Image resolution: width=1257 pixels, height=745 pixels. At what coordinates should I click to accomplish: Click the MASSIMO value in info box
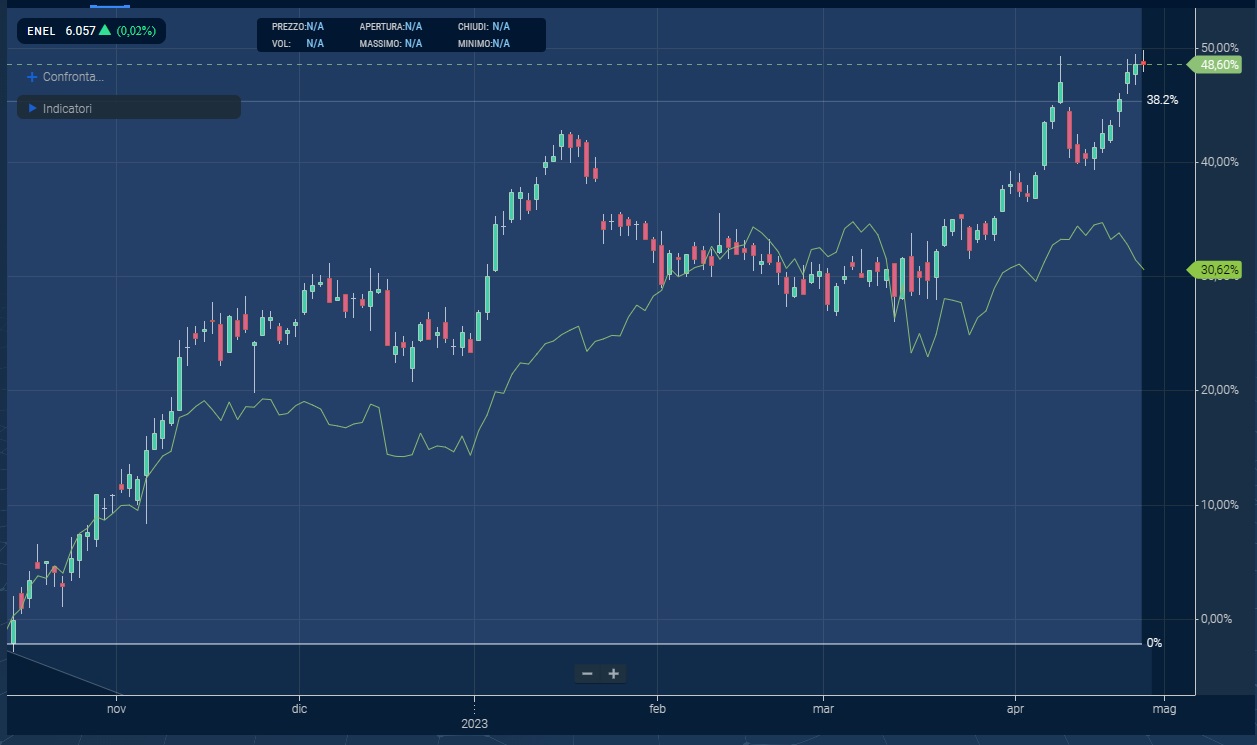pos(413,43)
